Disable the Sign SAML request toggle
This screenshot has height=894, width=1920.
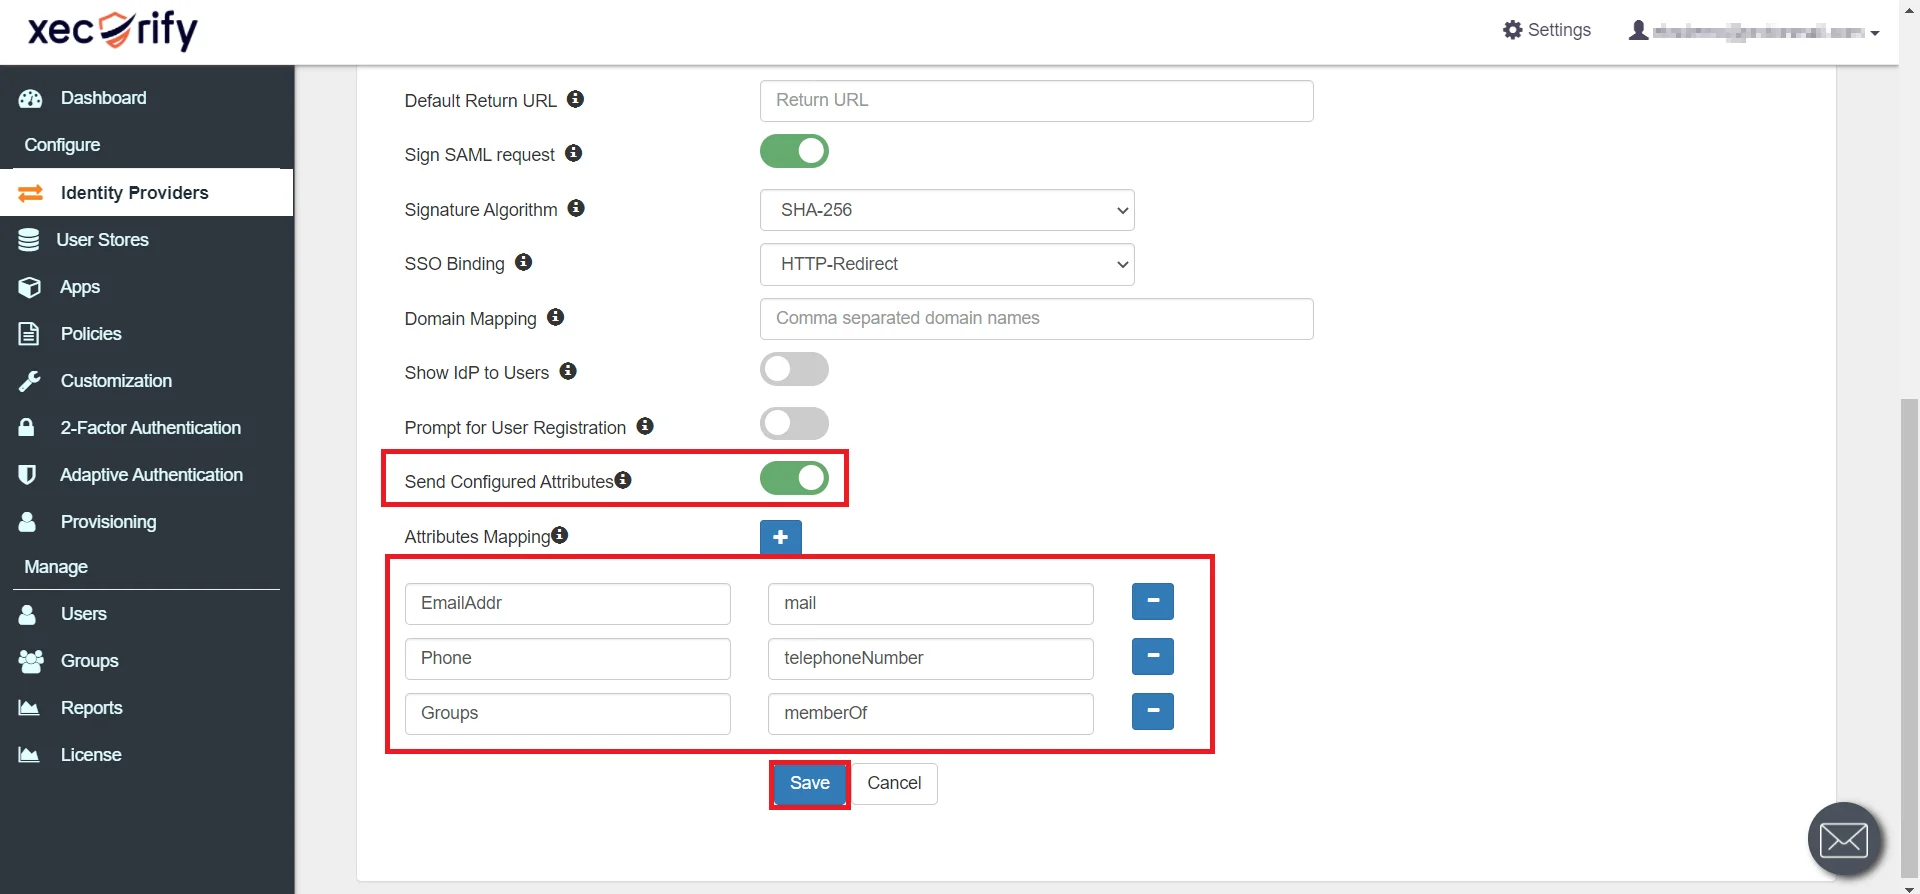(794, 152)
